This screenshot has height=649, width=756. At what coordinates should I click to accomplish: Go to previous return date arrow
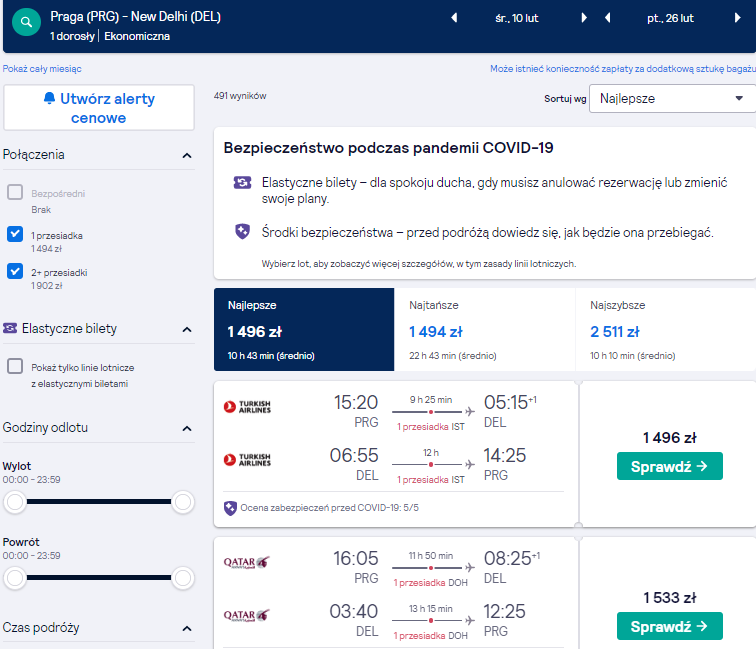pyautogui.click(x=608, y=18)
